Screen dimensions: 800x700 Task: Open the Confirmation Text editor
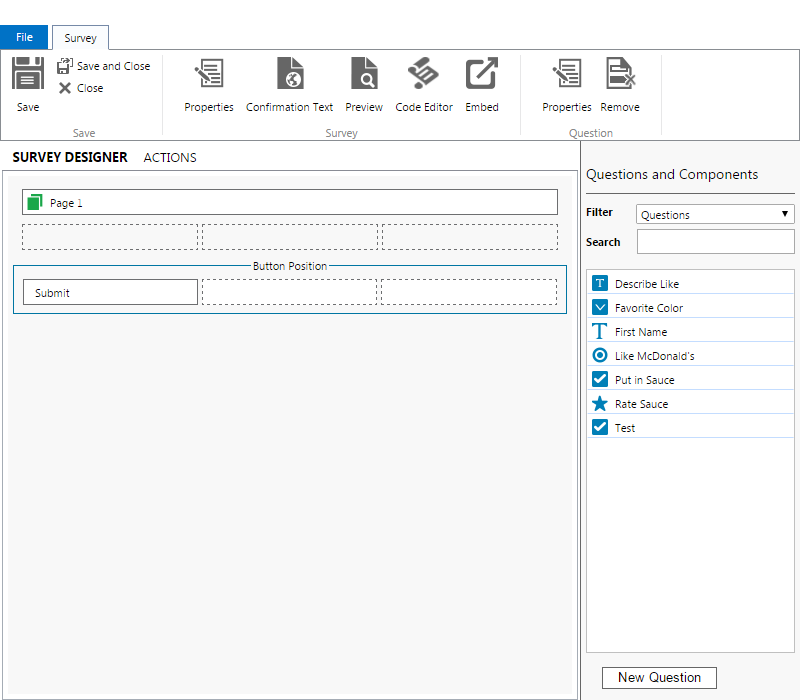point(290,75)
